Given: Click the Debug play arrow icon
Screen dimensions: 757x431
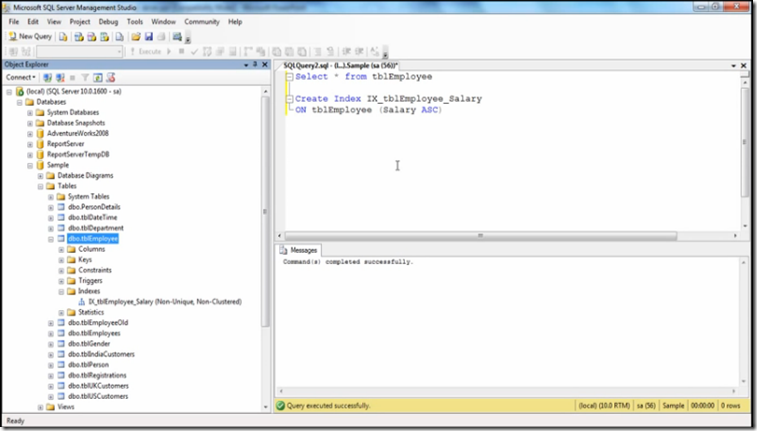Looking at the screenshot, I should pos(169,51).
